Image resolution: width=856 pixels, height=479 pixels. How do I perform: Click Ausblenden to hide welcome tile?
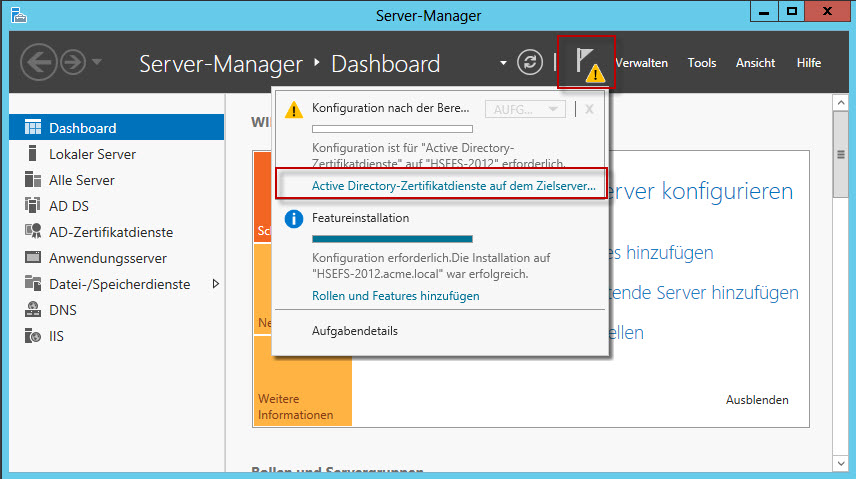(757, 400)
